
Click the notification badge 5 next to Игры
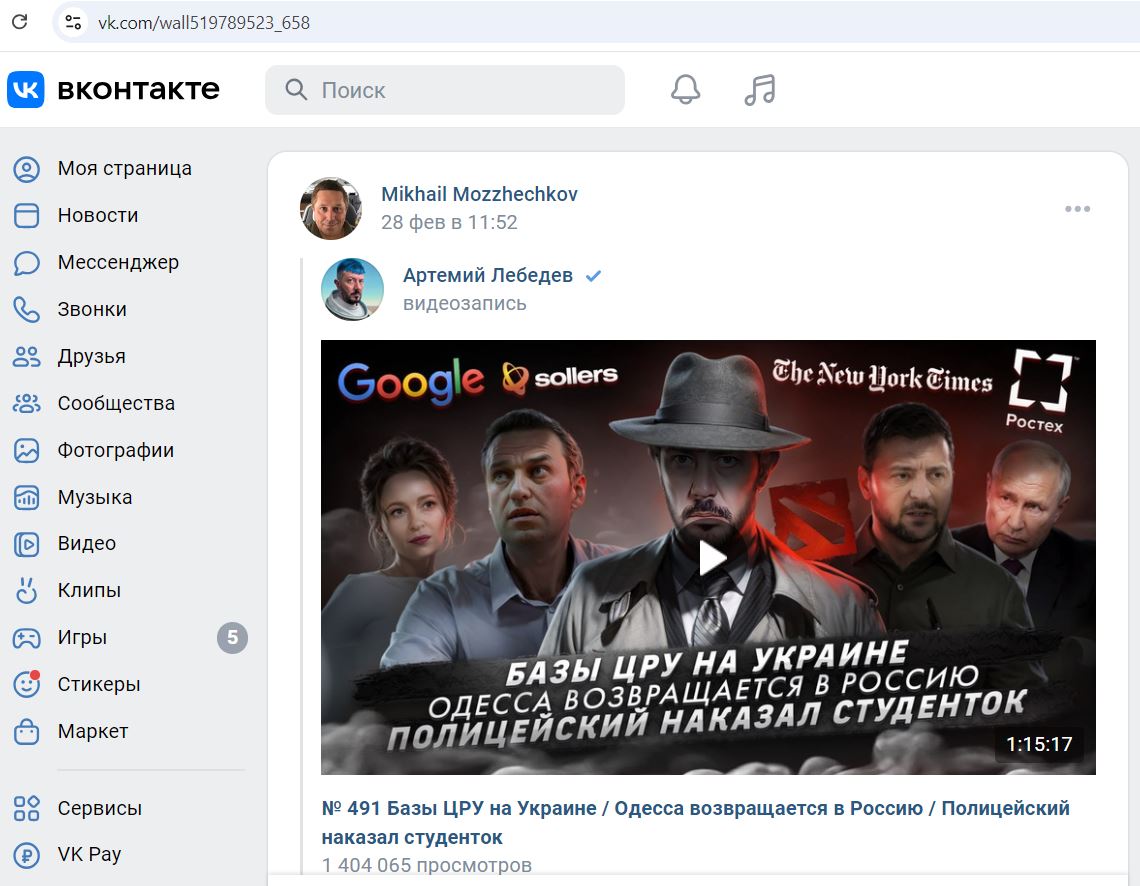click(233, 637)
